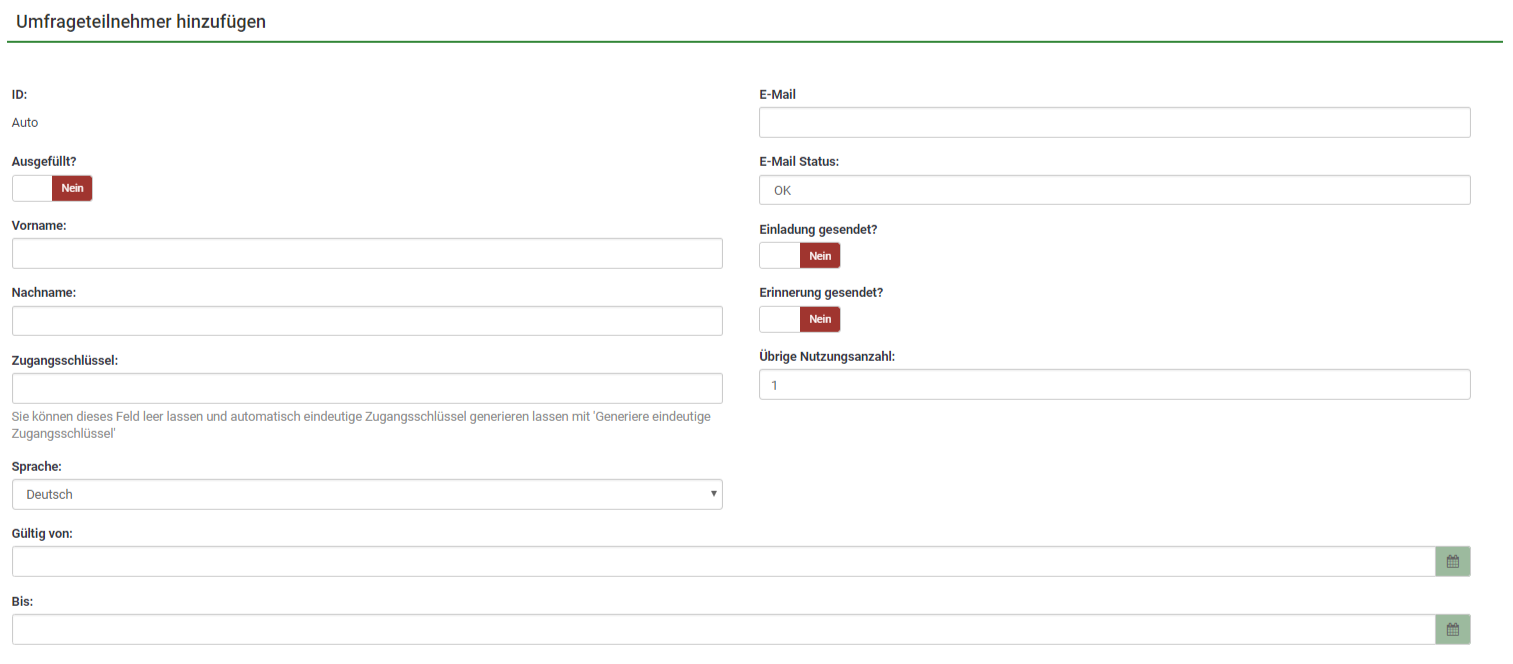Focus the E-Mail Status field containing OK
This screenshot has height=664, width=1513.
point(1114,190)
